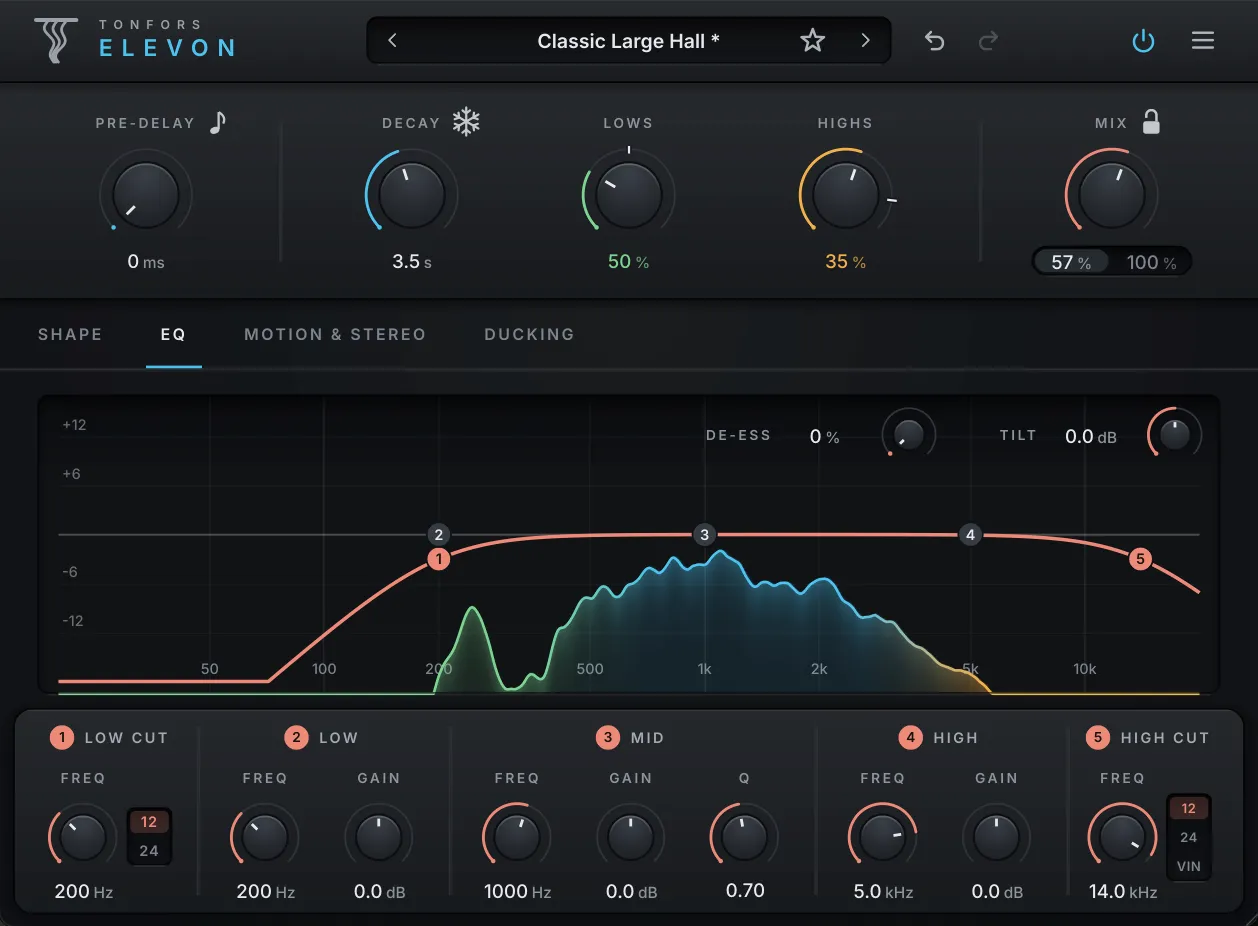Click the Low band gain knob
1258x926 pixels.
379,837
